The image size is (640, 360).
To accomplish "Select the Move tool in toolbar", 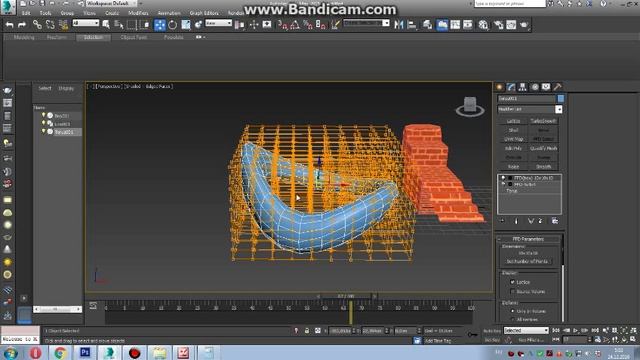I will coord(160,25).
